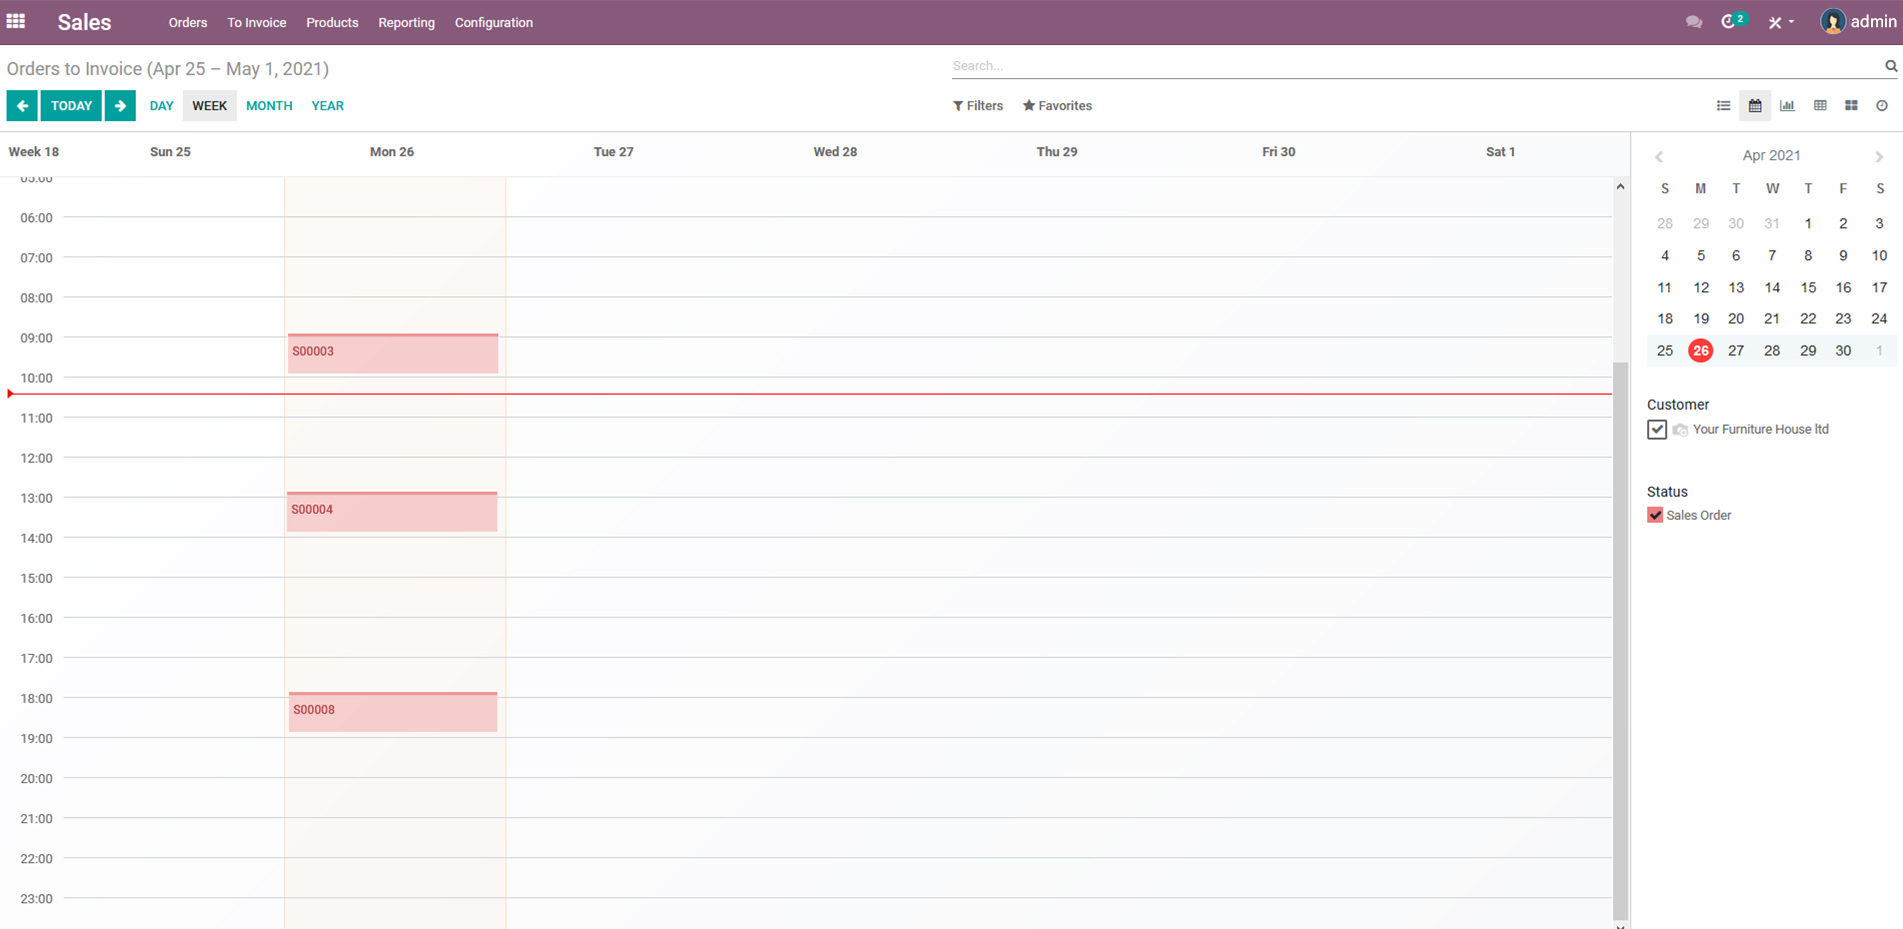
Task: Switch to list view icon
Action: 1723,106
